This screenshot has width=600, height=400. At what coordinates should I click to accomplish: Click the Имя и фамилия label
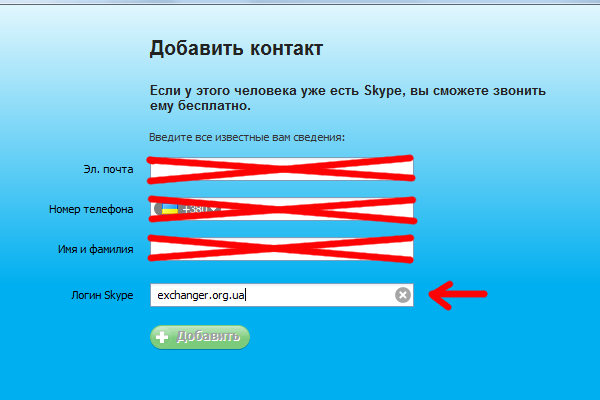coord(96,249)
